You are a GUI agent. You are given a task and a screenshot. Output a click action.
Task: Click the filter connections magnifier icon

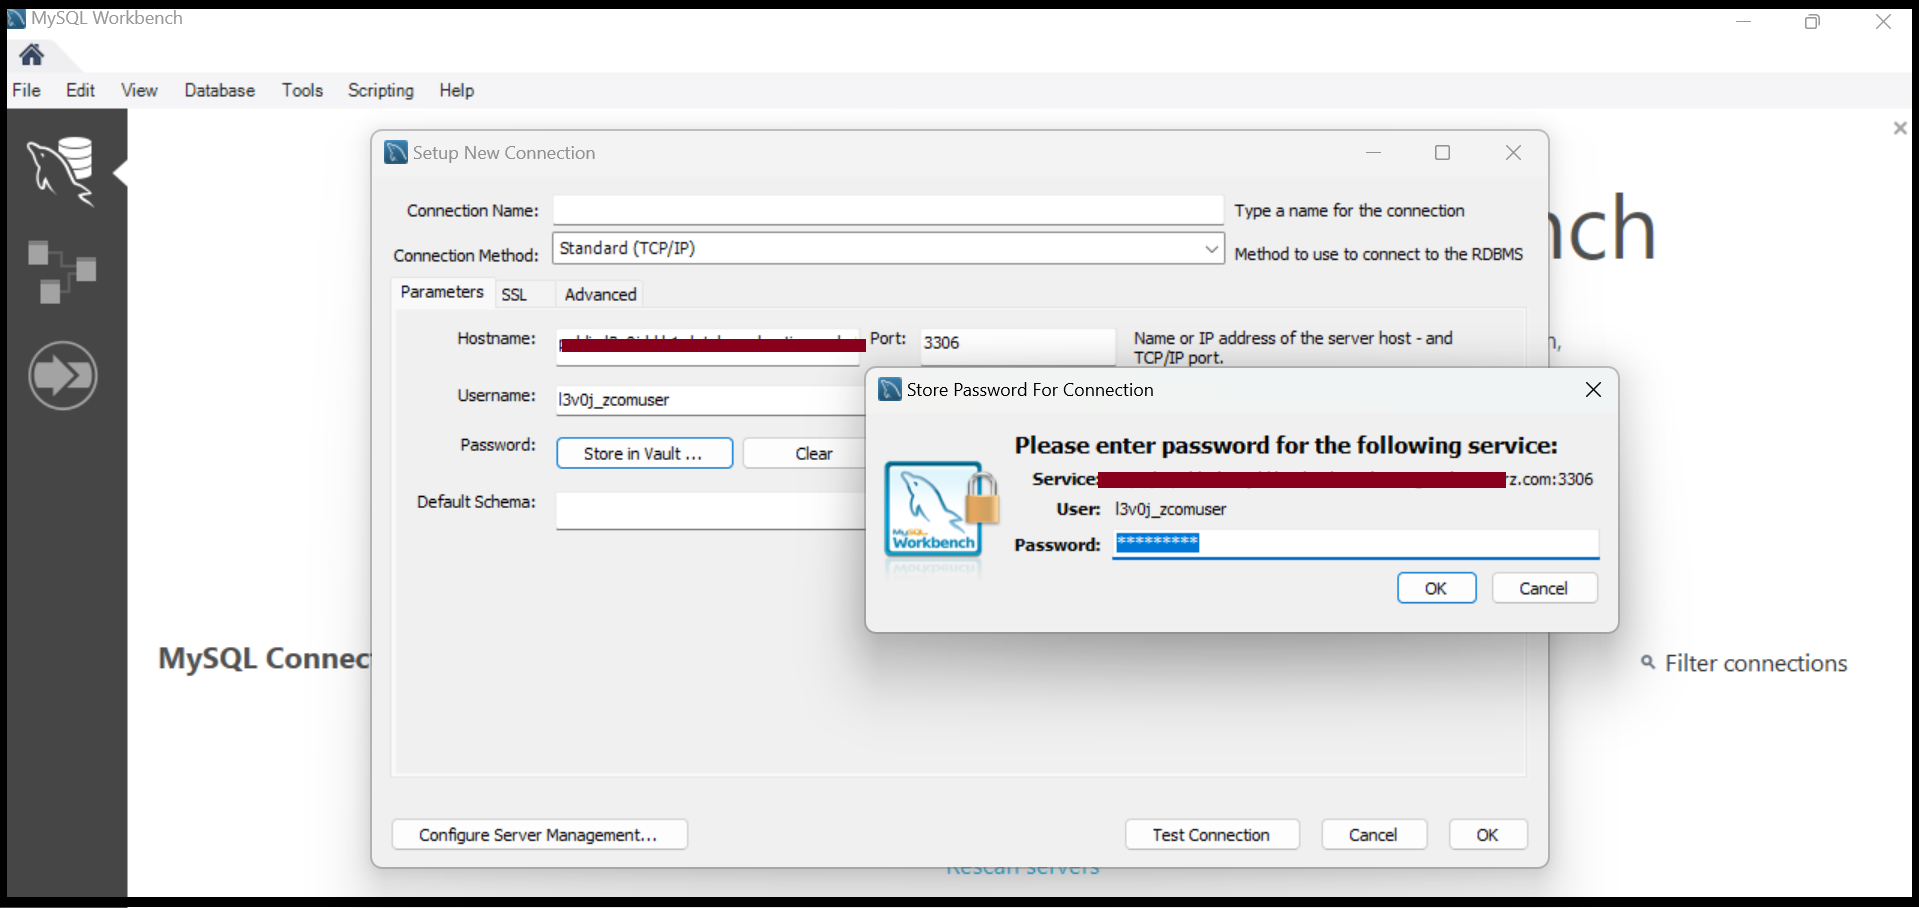(1648, 662)
